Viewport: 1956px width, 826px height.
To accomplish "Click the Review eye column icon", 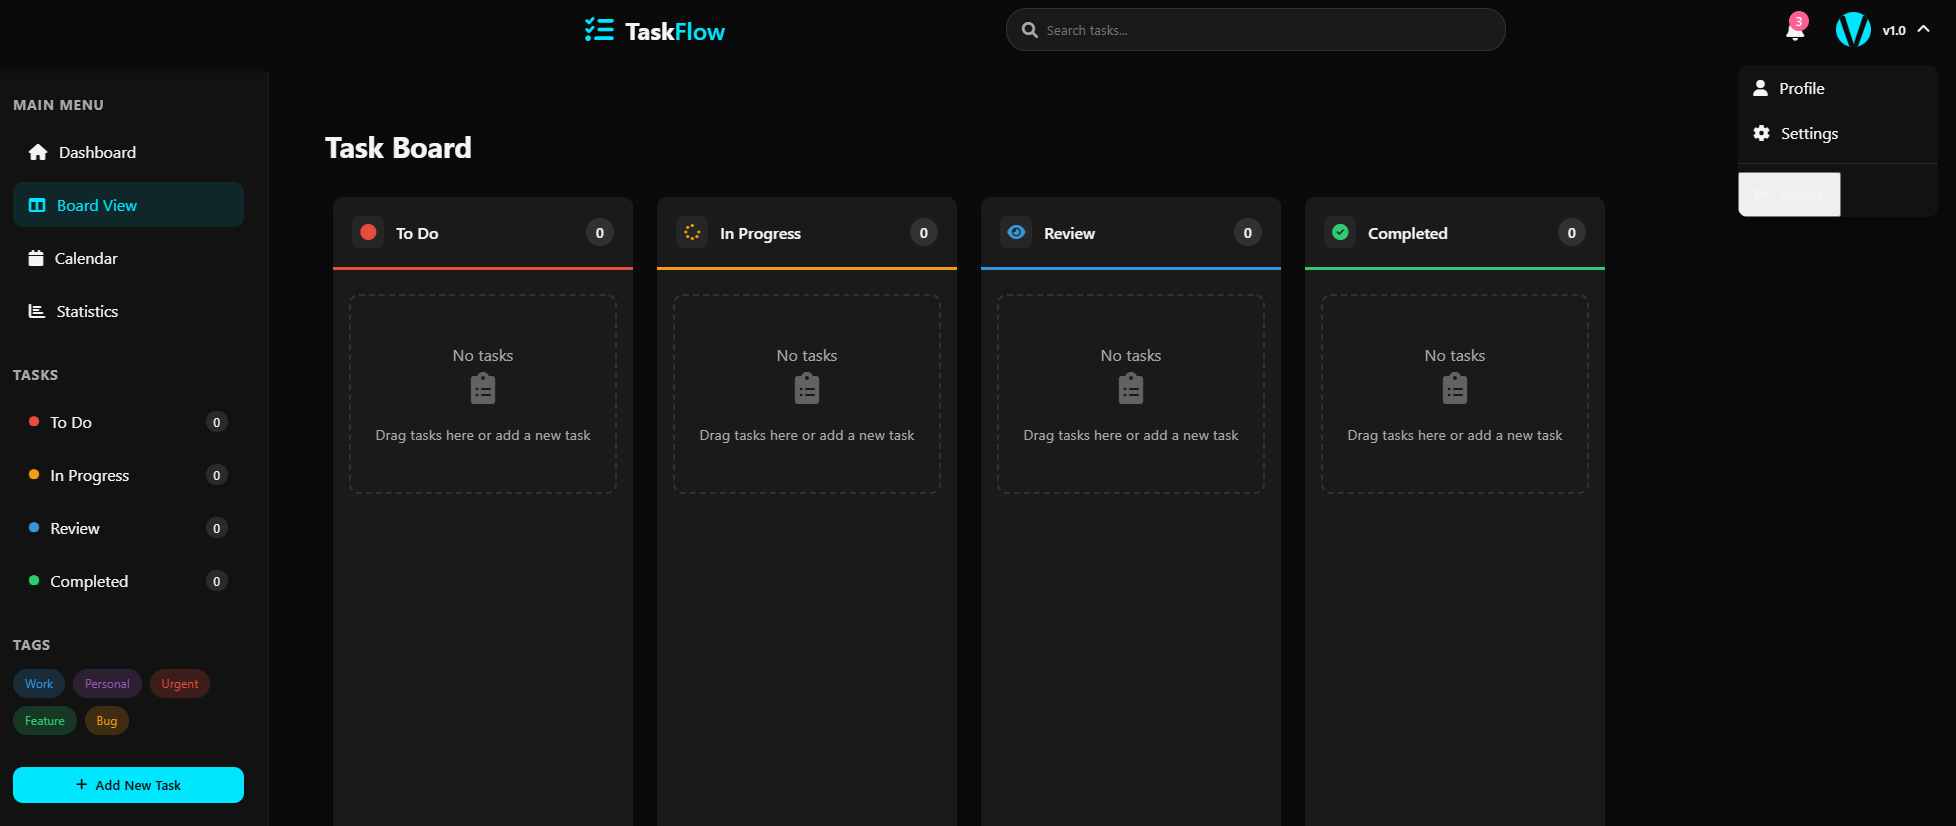I will pyautogui.click(x=1016, y=232).
